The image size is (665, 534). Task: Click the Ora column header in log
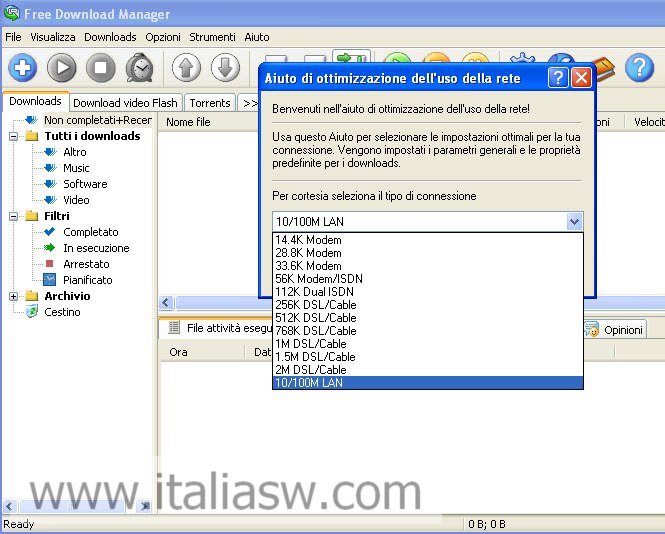pos(202,352)
